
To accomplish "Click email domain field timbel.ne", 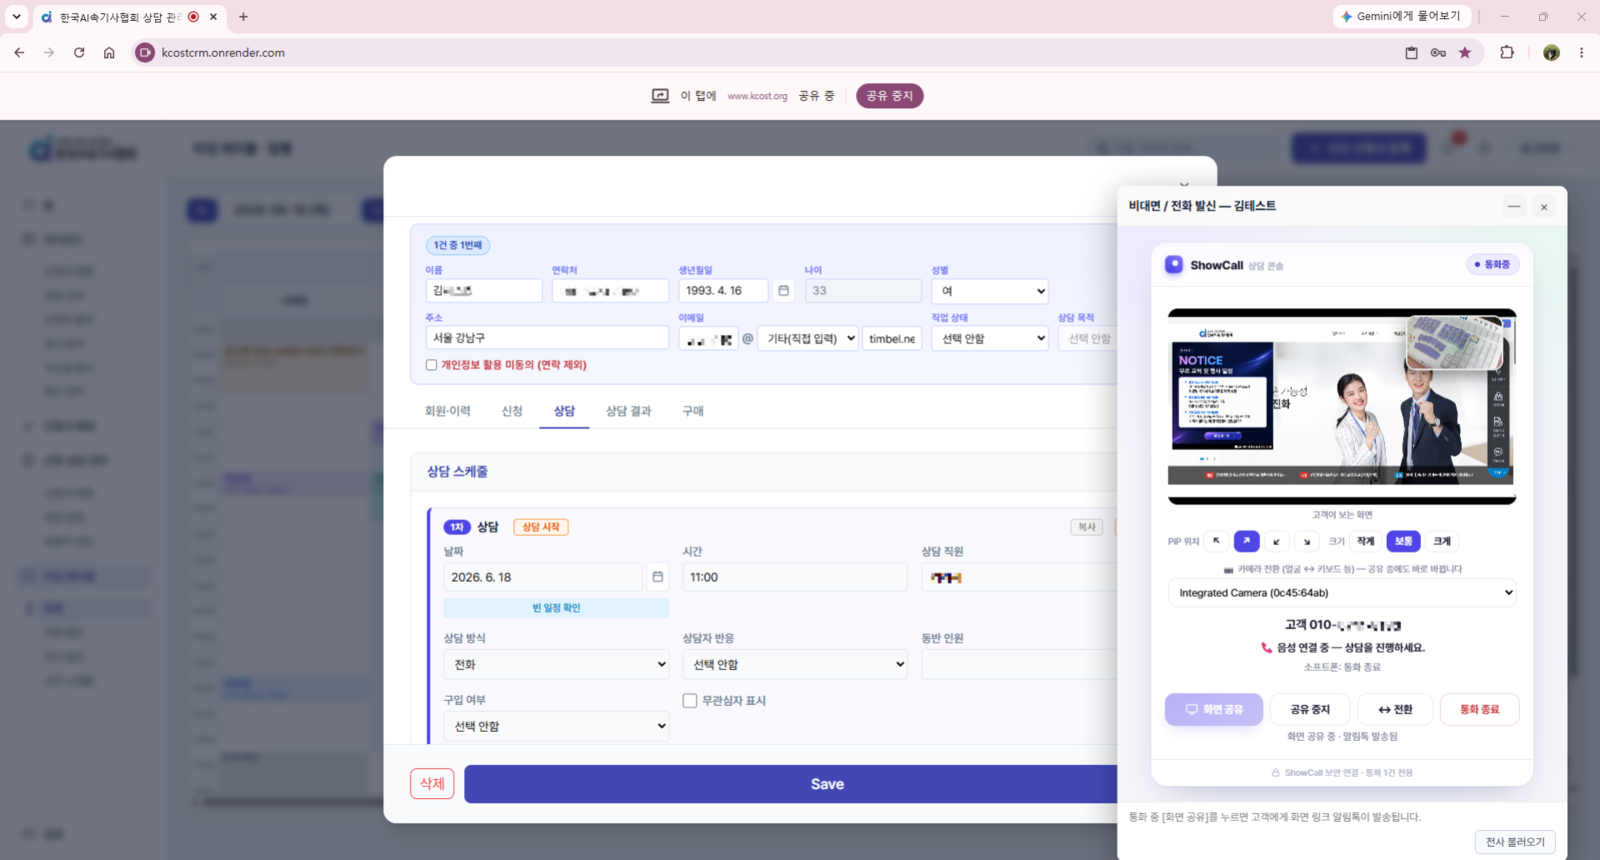I will pyautogui.click(x=892, y=339).
